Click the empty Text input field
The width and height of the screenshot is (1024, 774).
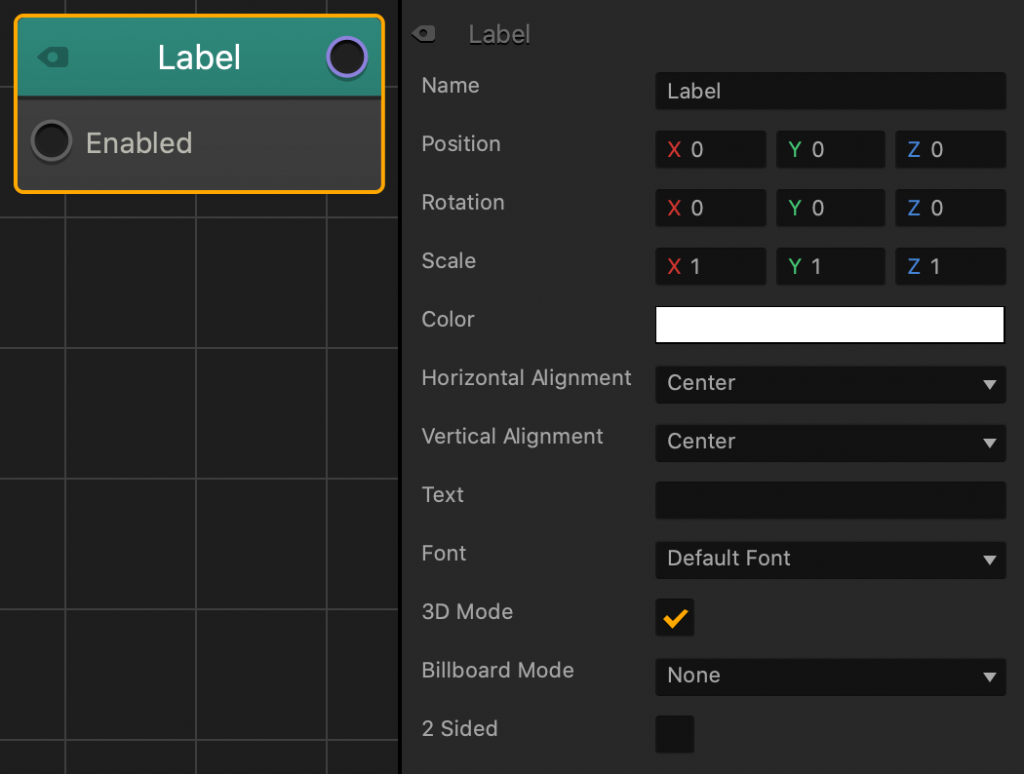pyautogui.click(x=830, y=500)
